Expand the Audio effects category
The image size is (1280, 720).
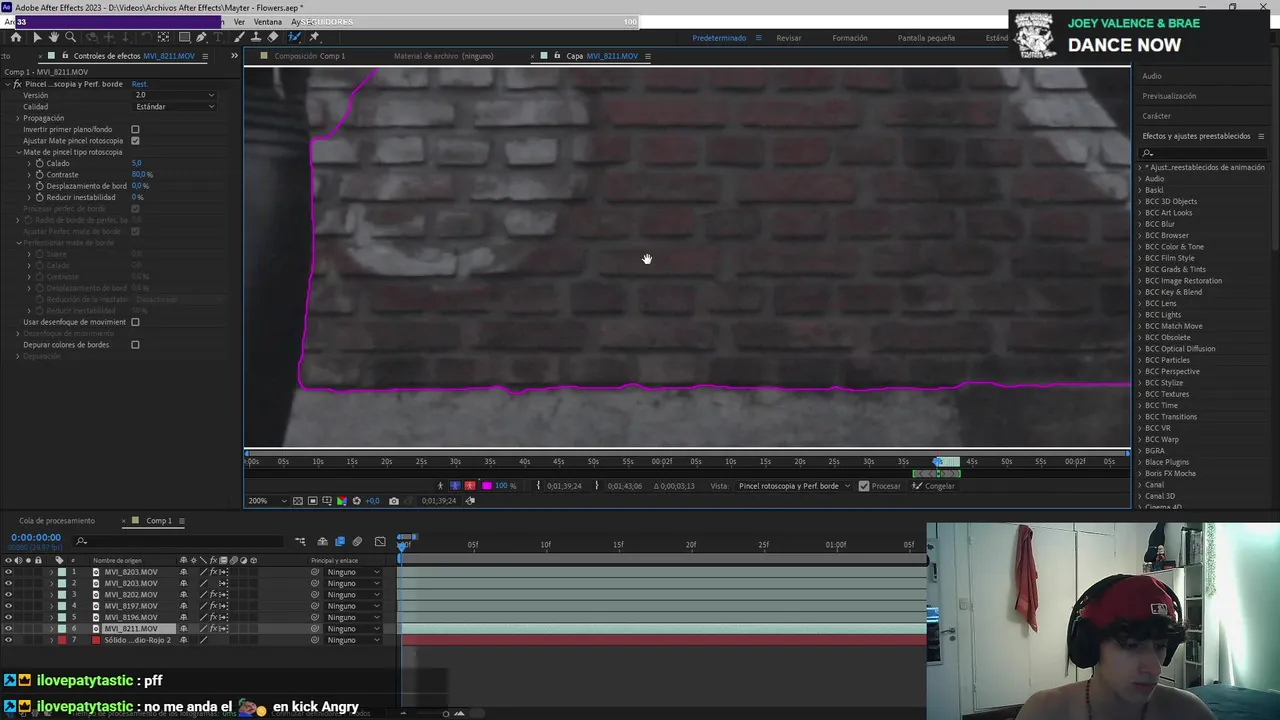[x=1140, y=179]
